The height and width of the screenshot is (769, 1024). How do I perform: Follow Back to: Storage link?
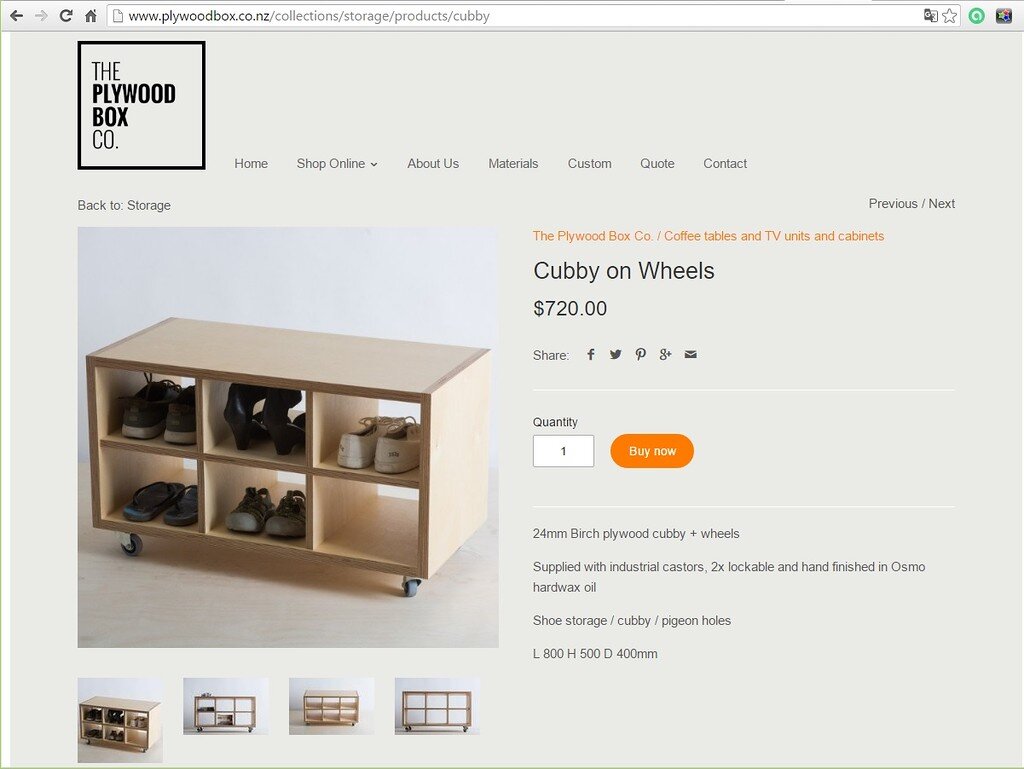click(124, 206)
